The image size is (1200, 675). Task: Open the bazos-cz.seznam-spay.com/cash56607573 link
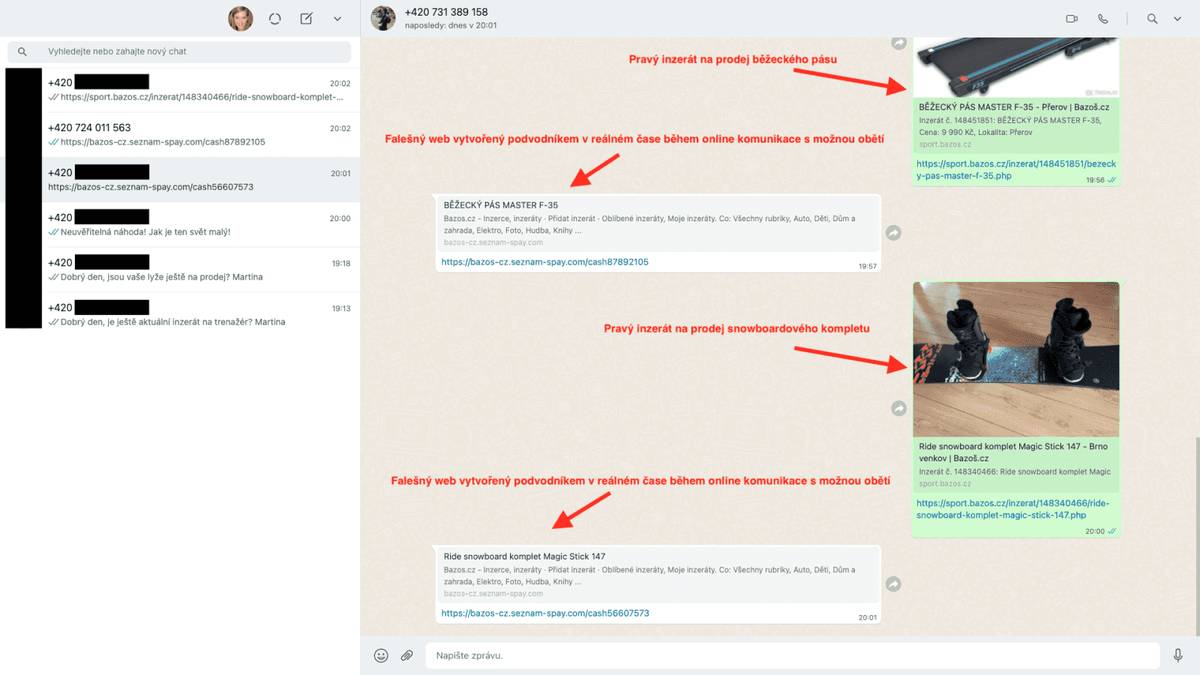(545, 613)
